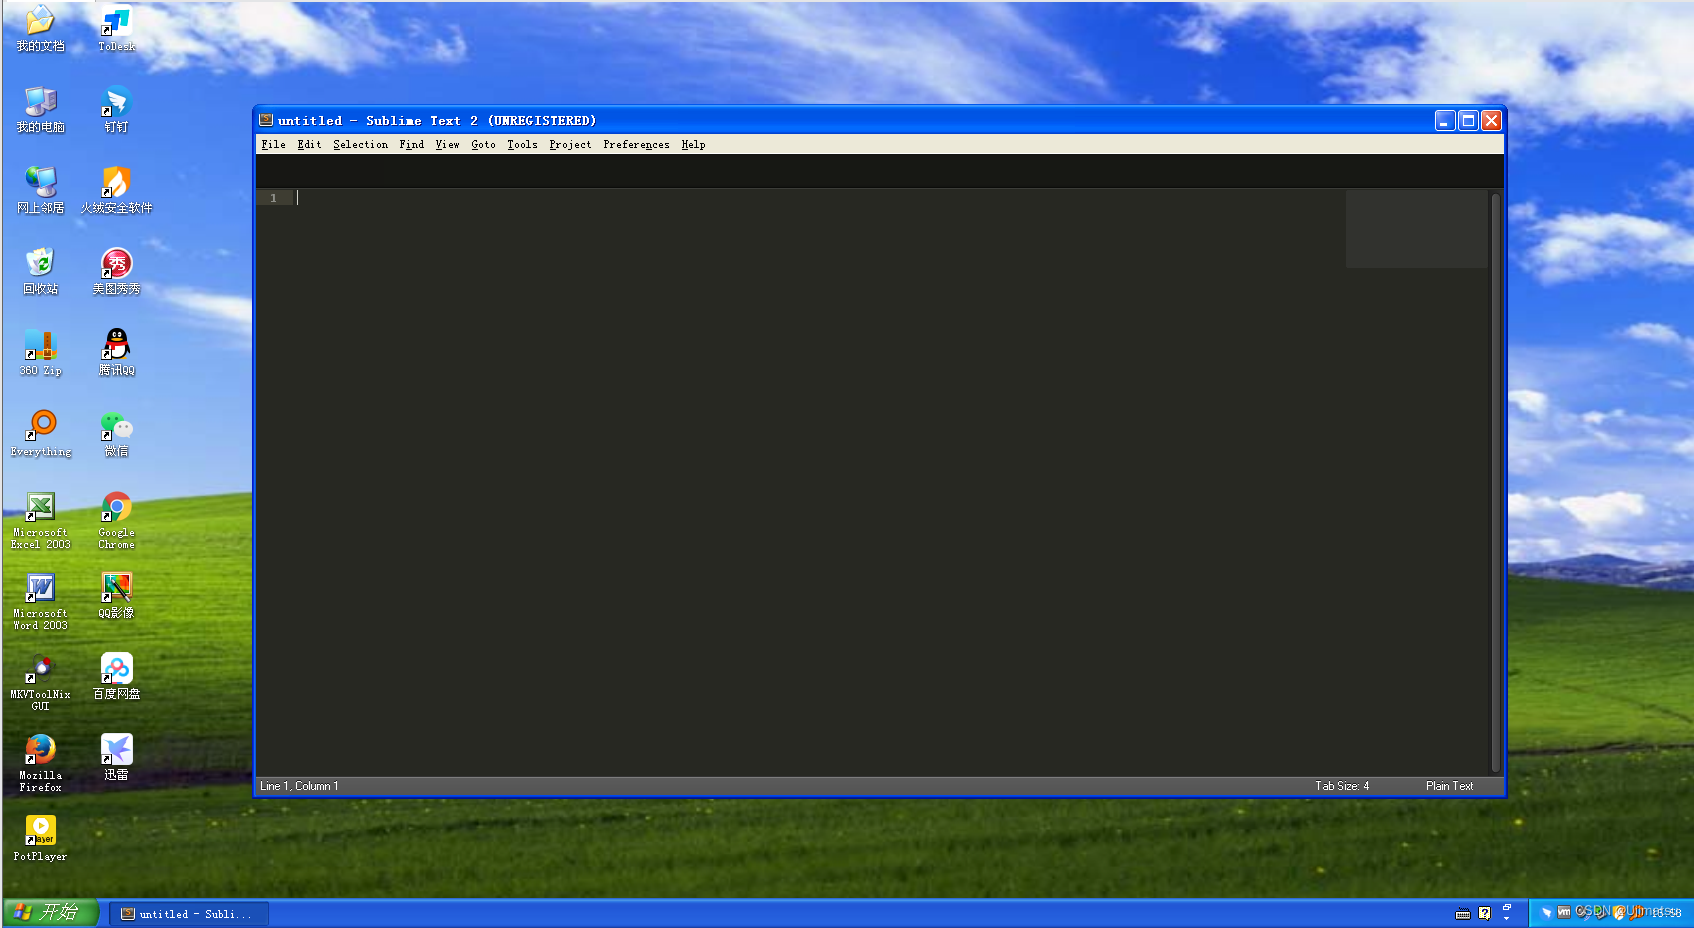Close the Sublime Text window
The width and height of the screenshot is (1694, 928).
1491,121
